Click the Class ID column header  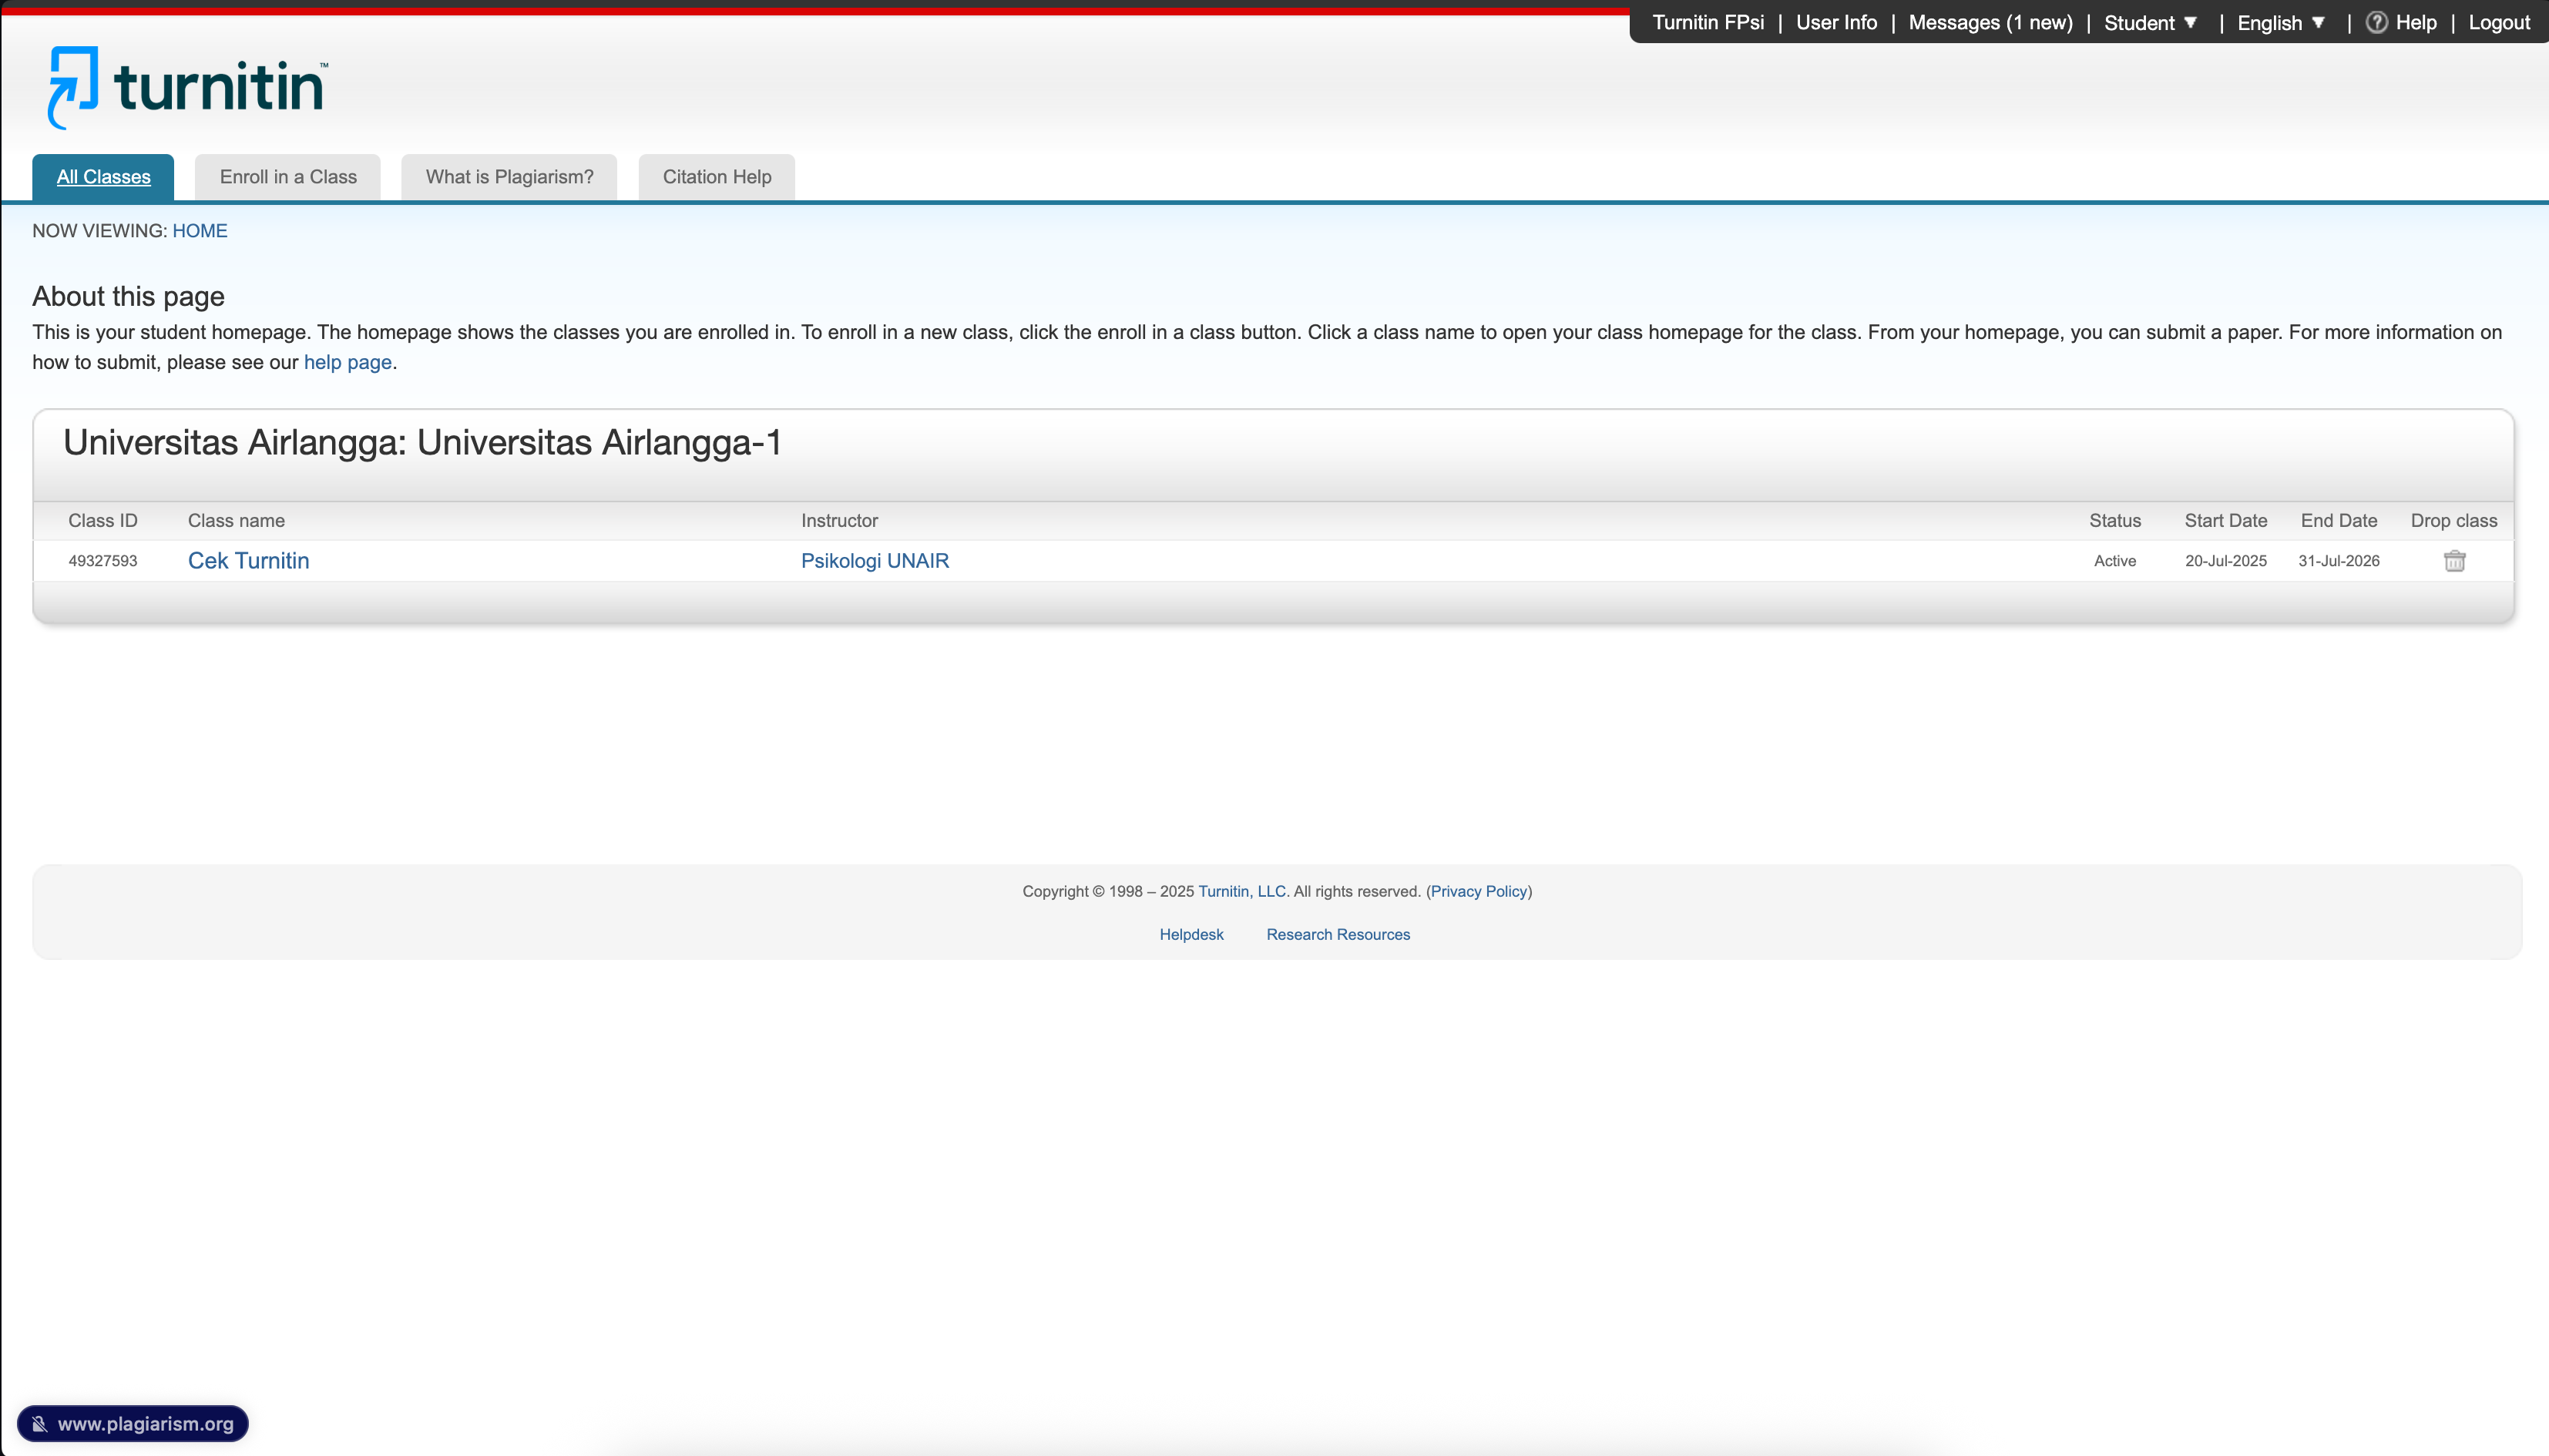(103, 521)
